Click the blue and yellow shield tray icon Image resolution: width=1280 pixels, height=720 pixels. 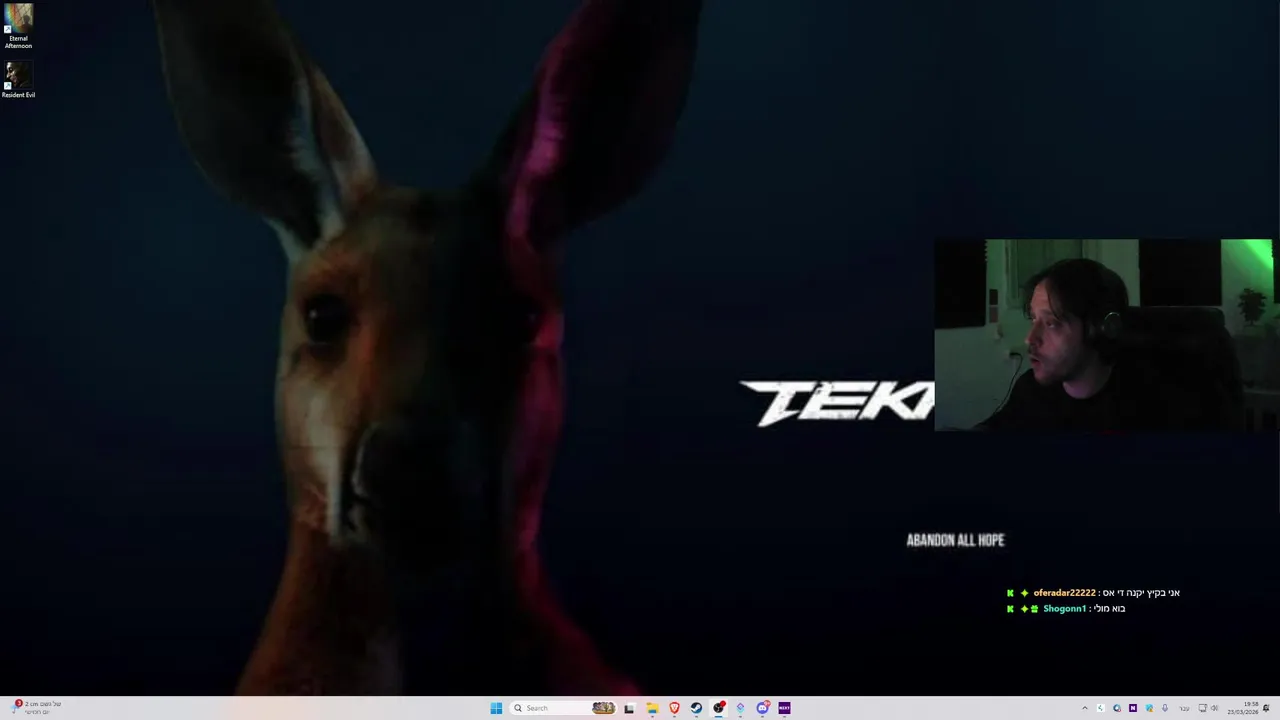coord(1149,708)
